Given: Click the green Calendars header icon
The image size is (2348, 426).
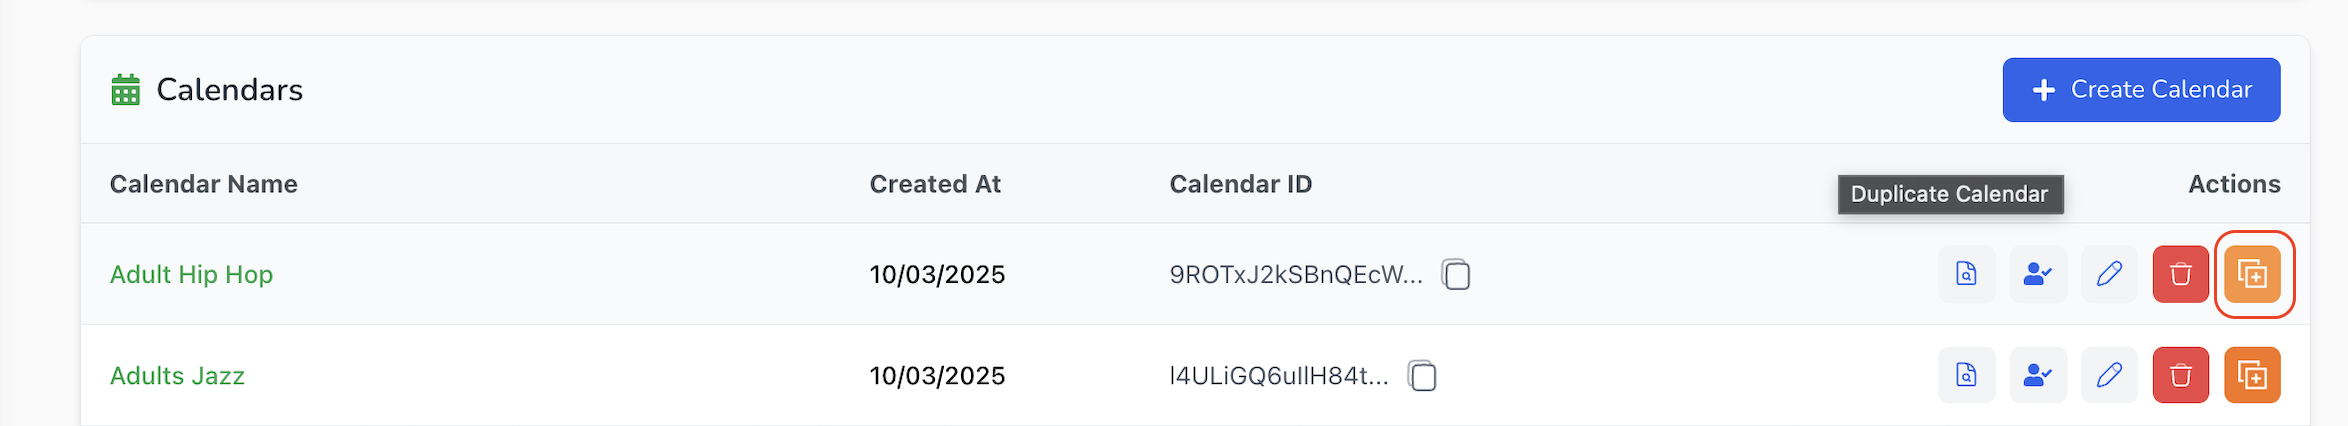Looking at the screenshot, I should pos(125,90).
